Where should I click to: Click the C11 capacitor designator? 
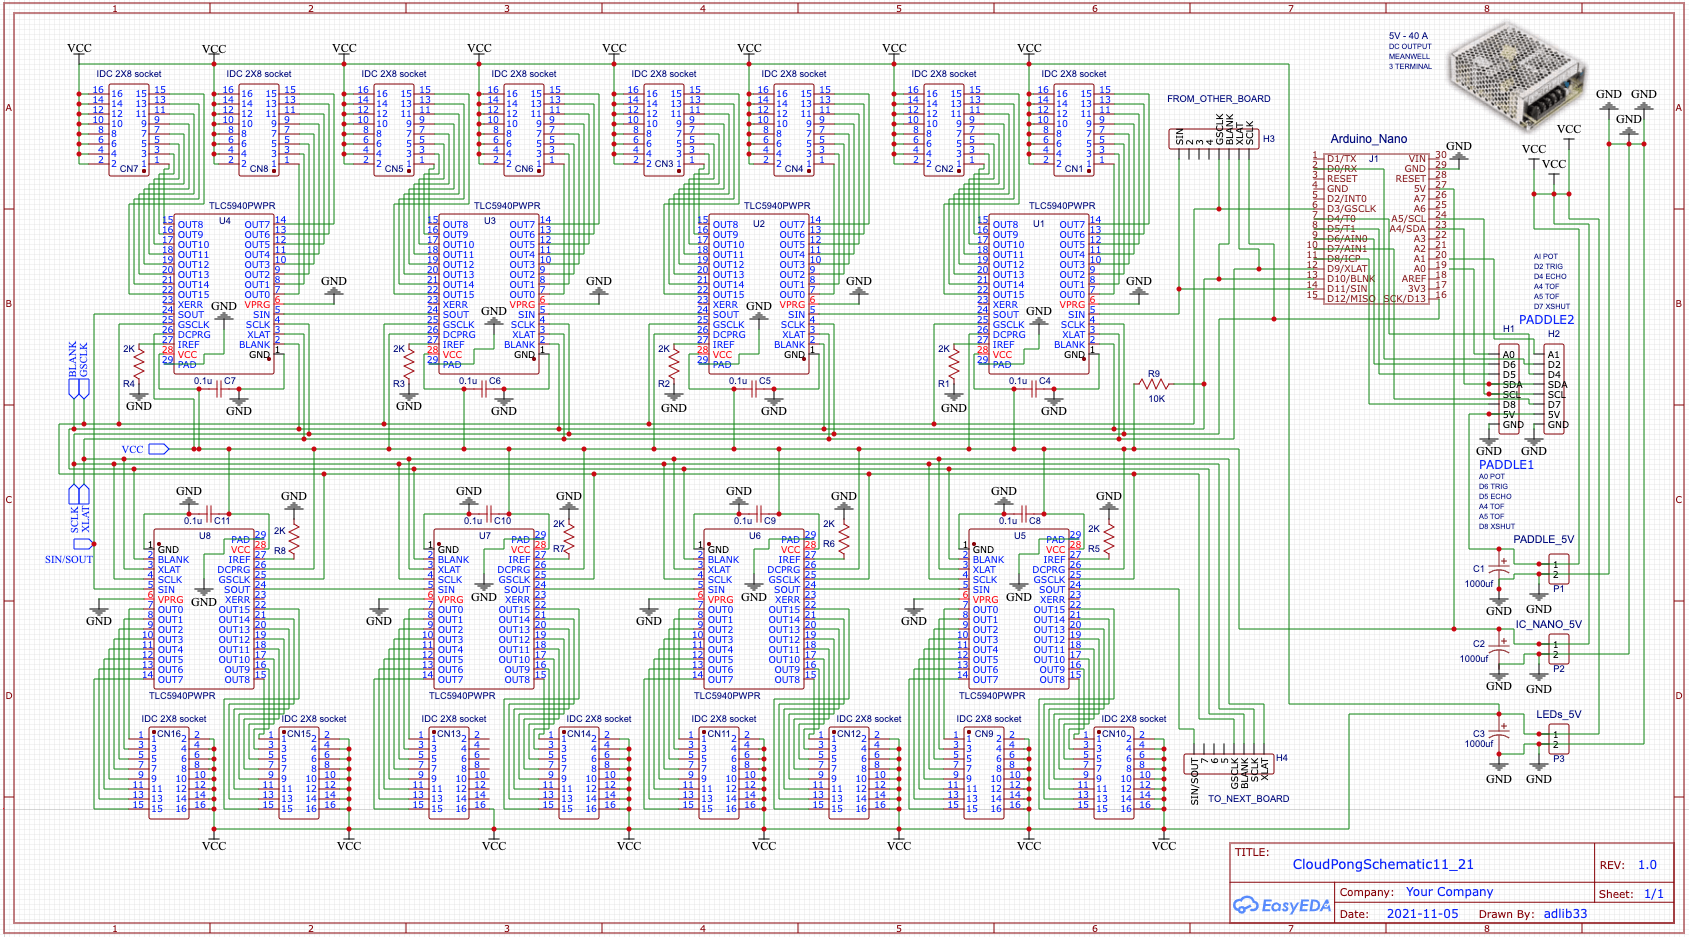pyautogui.click(x=222, y=521)
